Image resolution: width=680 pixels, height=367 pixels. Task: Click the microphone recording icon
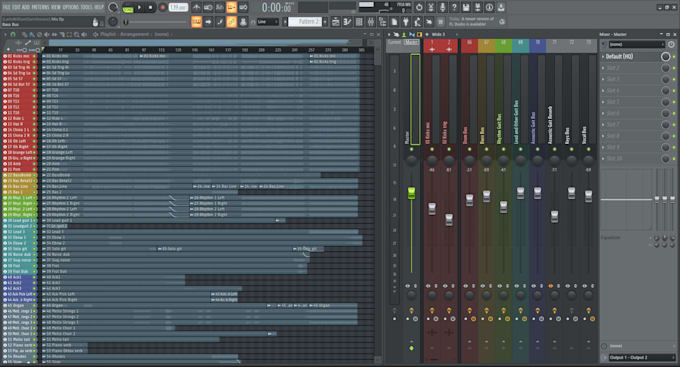442,7
